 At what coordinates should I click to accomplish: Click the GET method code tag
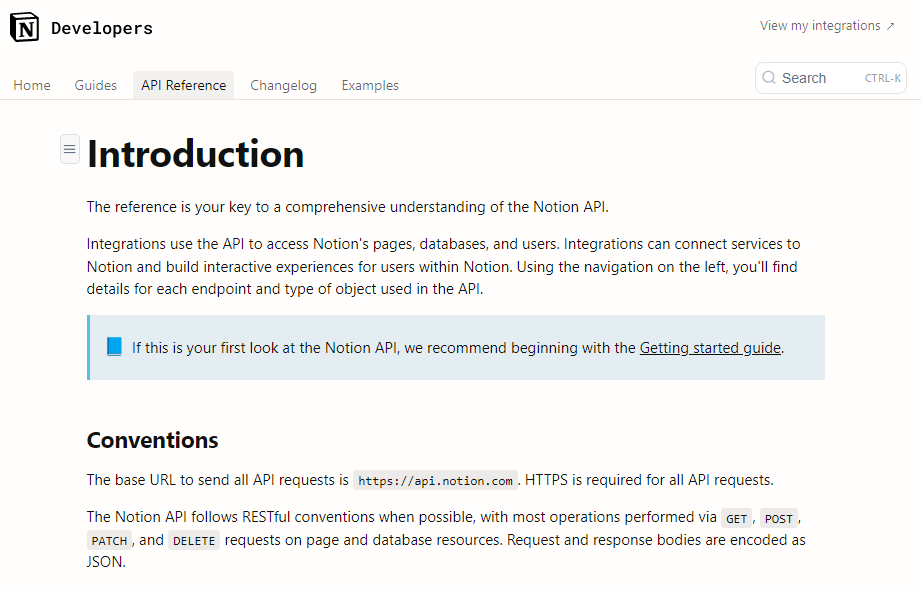pyautogui.click(x=736, y=519)
